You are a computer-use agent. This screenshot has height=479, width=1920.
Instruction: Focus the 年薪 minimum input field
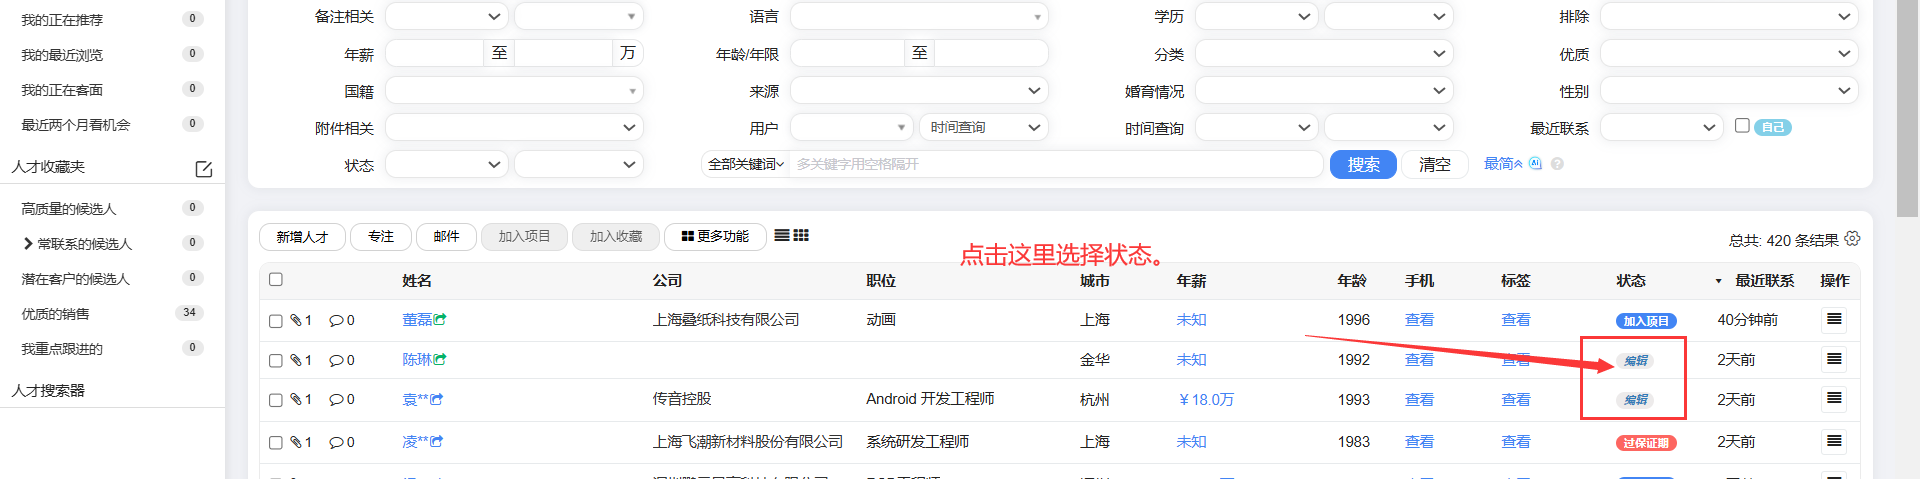coord(435,53)
